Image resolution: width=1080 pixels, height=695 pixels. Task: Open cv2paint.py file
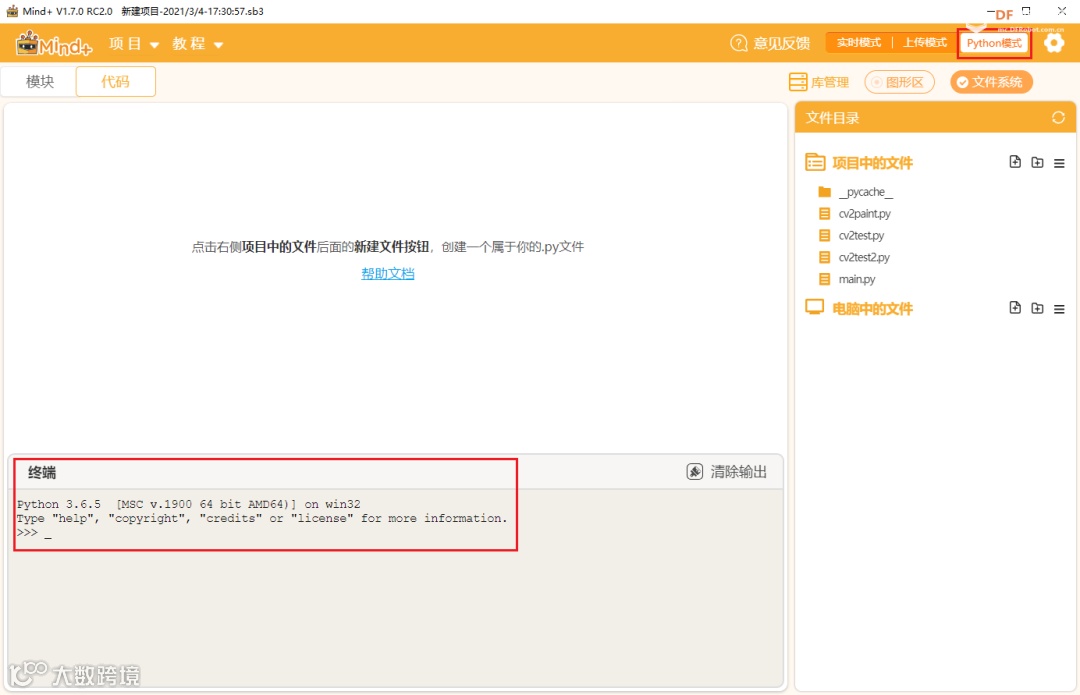tap(864, 214)
